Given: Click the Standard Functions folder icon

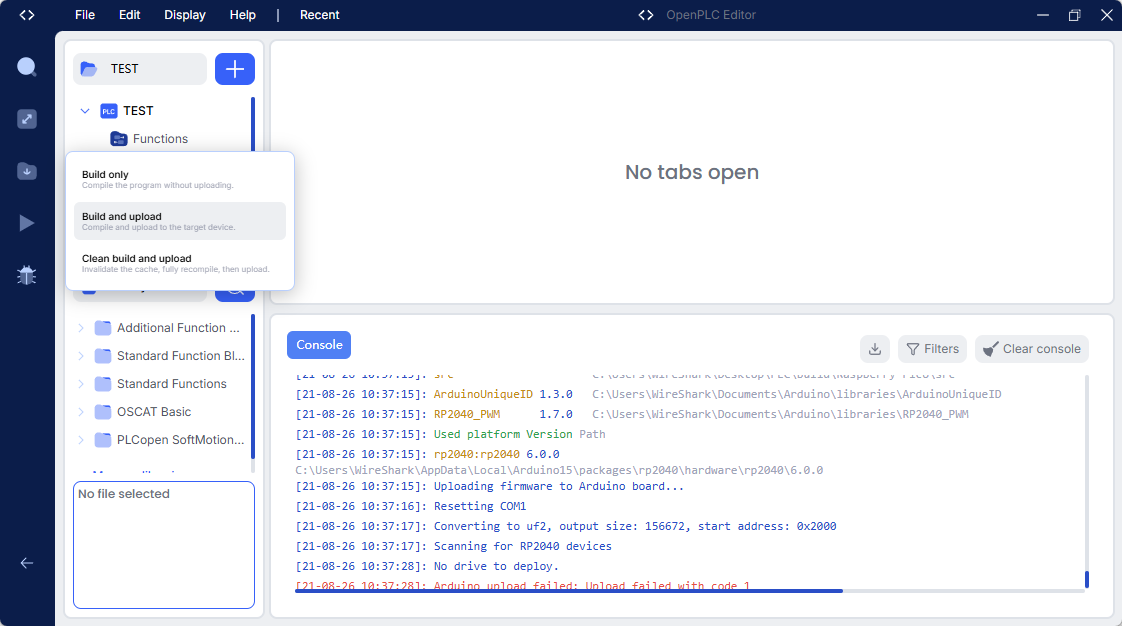Looking at the screenshot, I should (x=103, y=383).
